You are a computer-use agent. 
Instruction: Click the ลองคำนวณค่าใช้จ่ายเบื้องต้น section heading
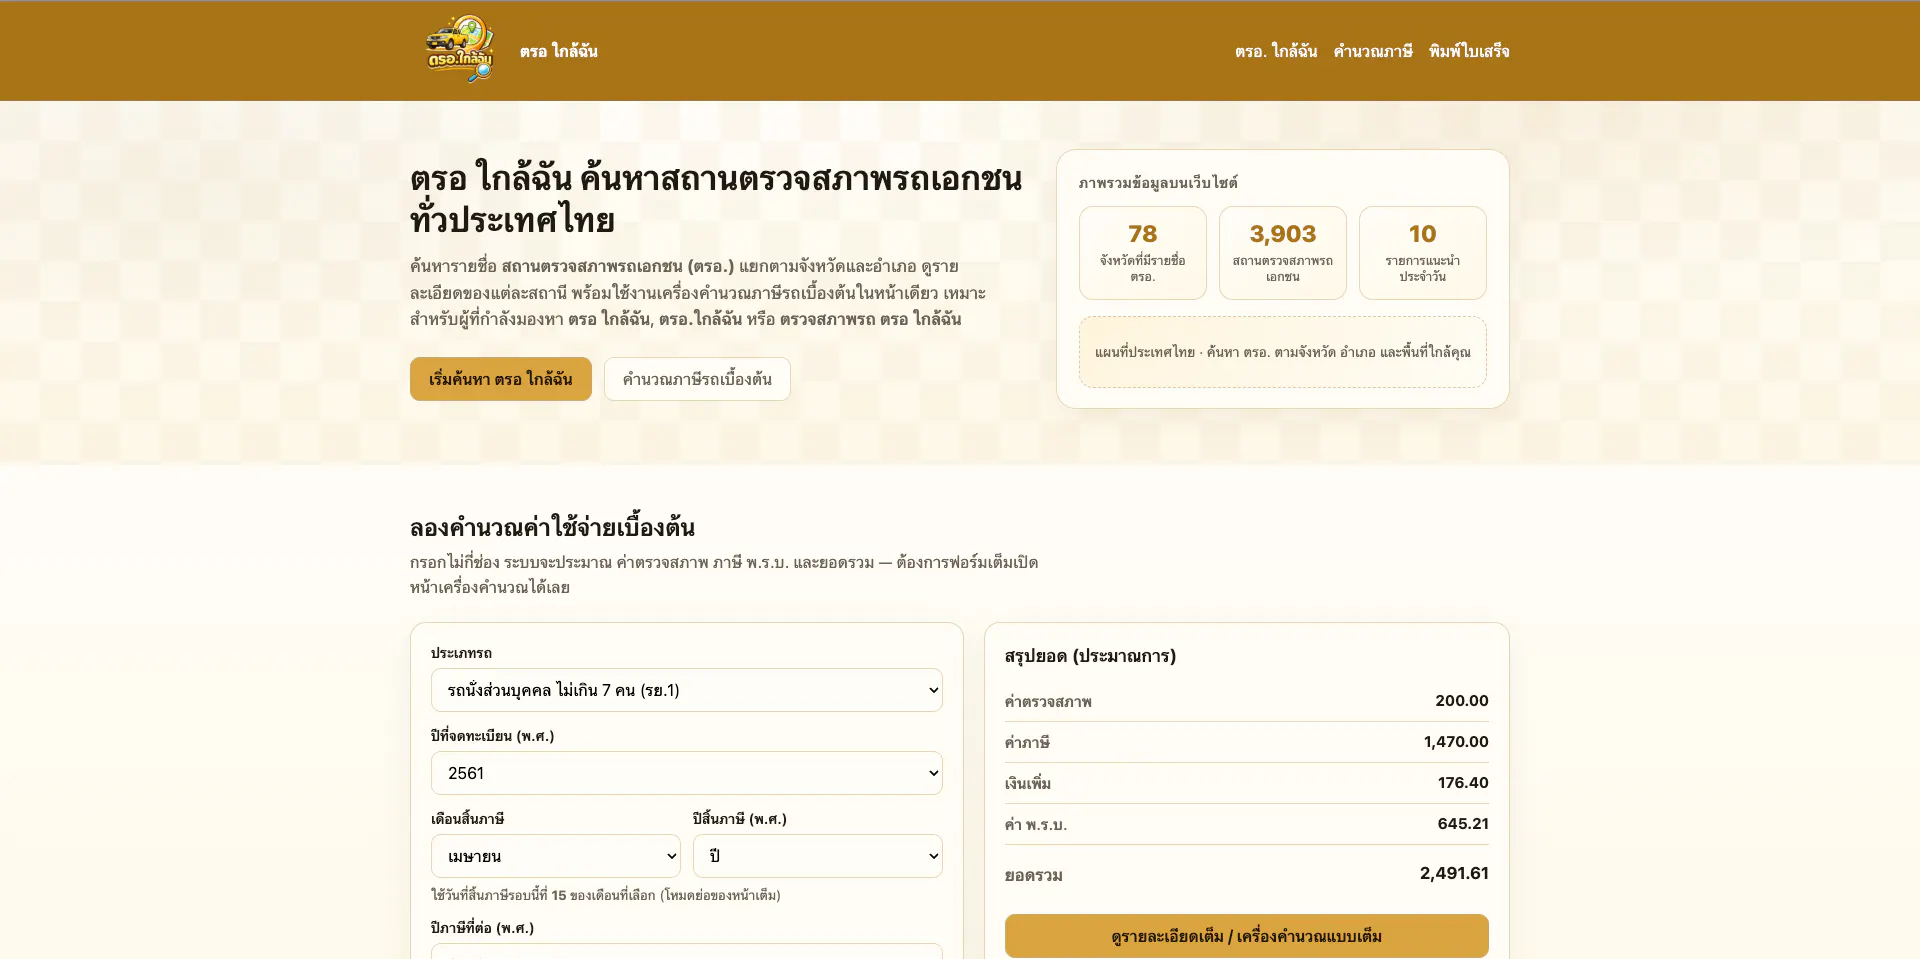click(x=552, y=527)
